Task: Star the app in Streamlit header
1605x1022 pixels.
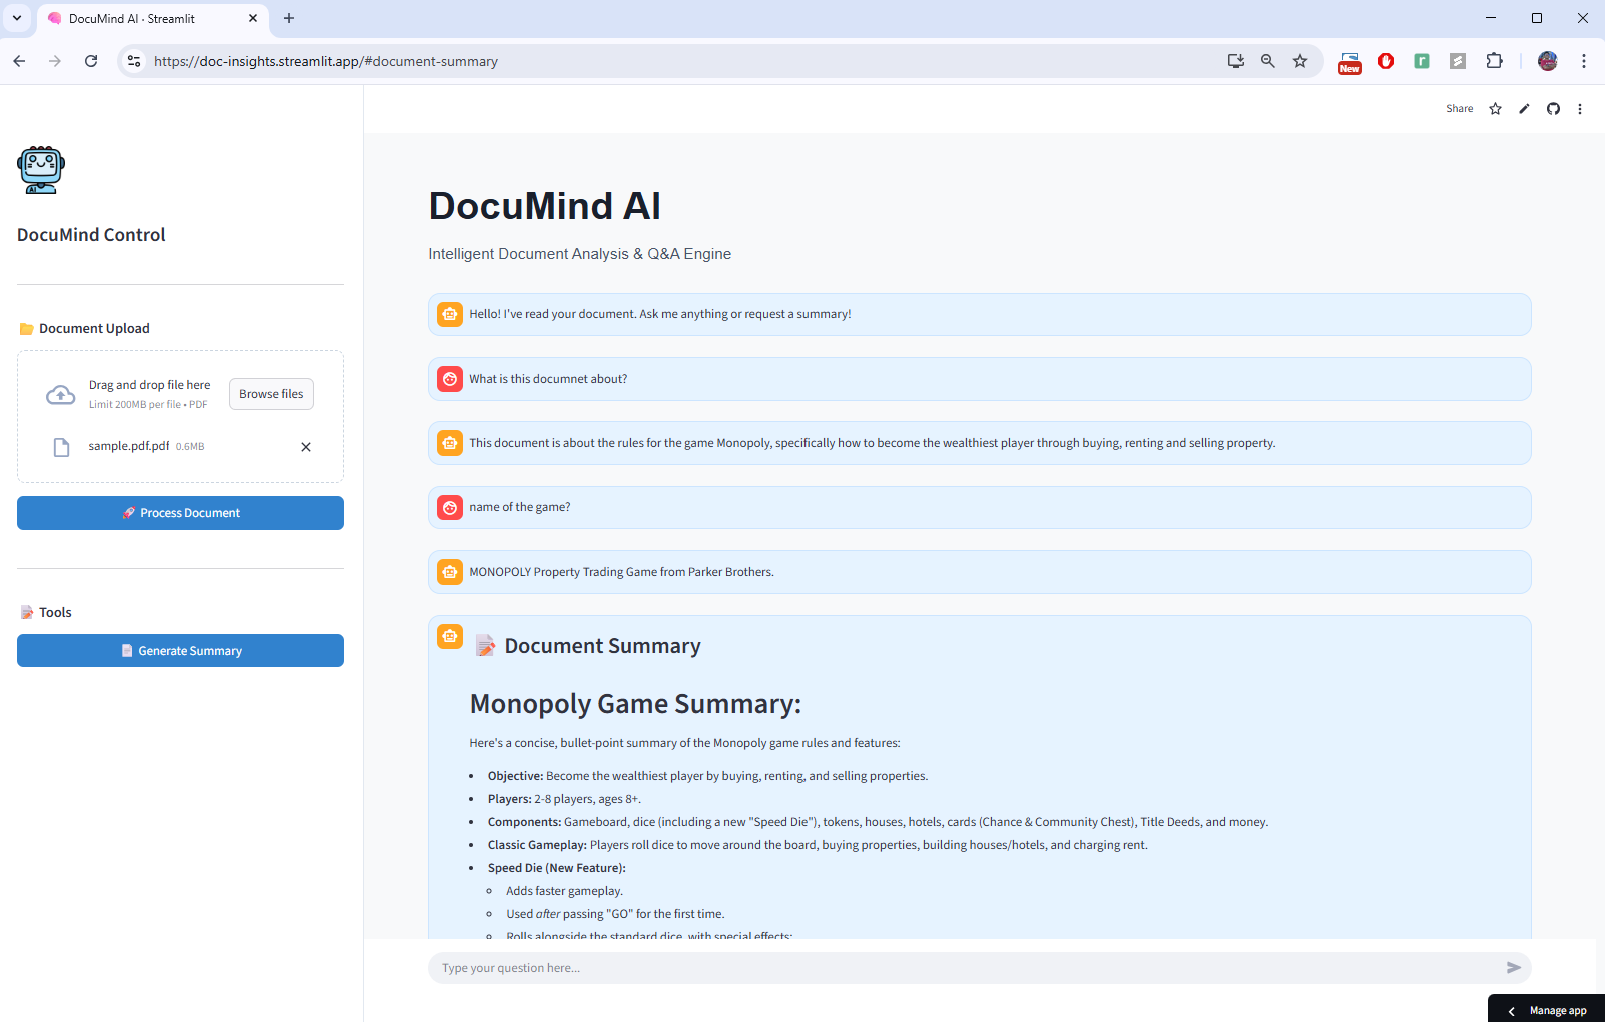Action: tap(1496, 109)
